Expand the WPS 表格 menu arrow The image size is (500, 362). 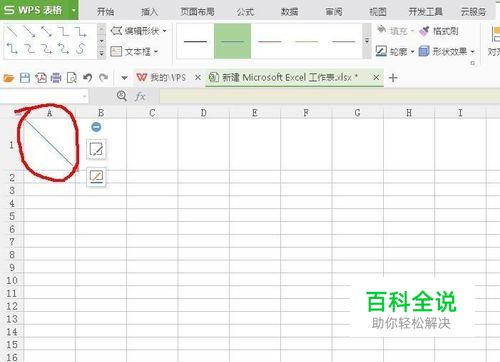(x=74, y=10)
